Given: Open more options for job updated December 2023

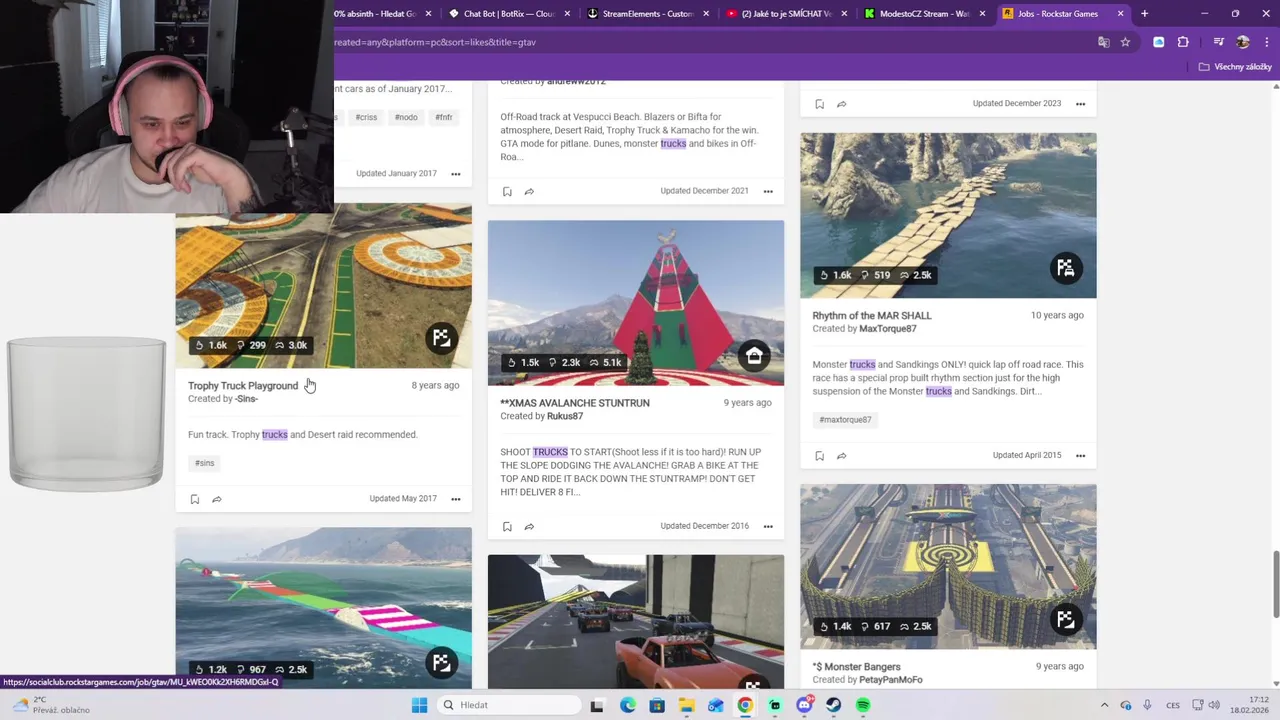Looking at the screenshot, I should (x=1080, y=104).
